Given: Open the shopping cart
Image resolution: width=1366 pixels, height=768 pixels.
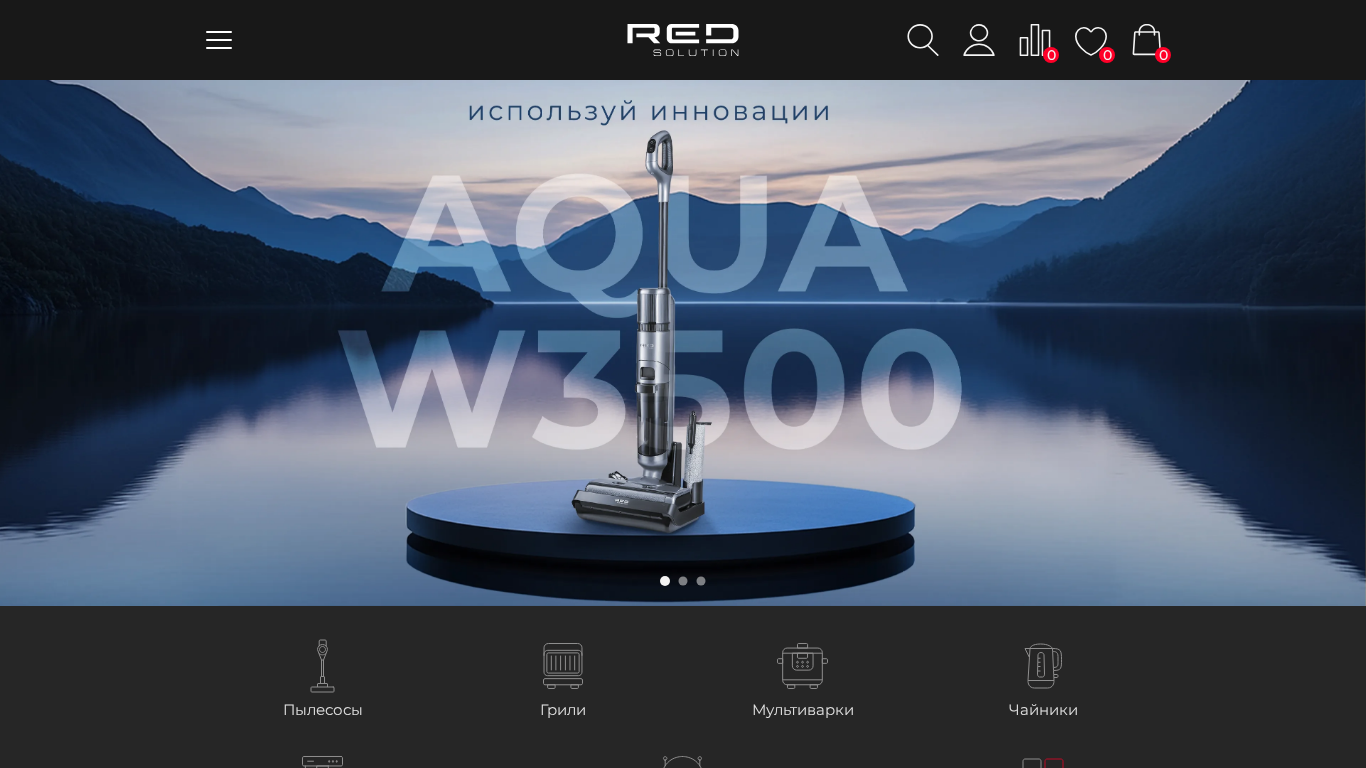Looking at the screenshot, I should click(x=1148, y=41).
